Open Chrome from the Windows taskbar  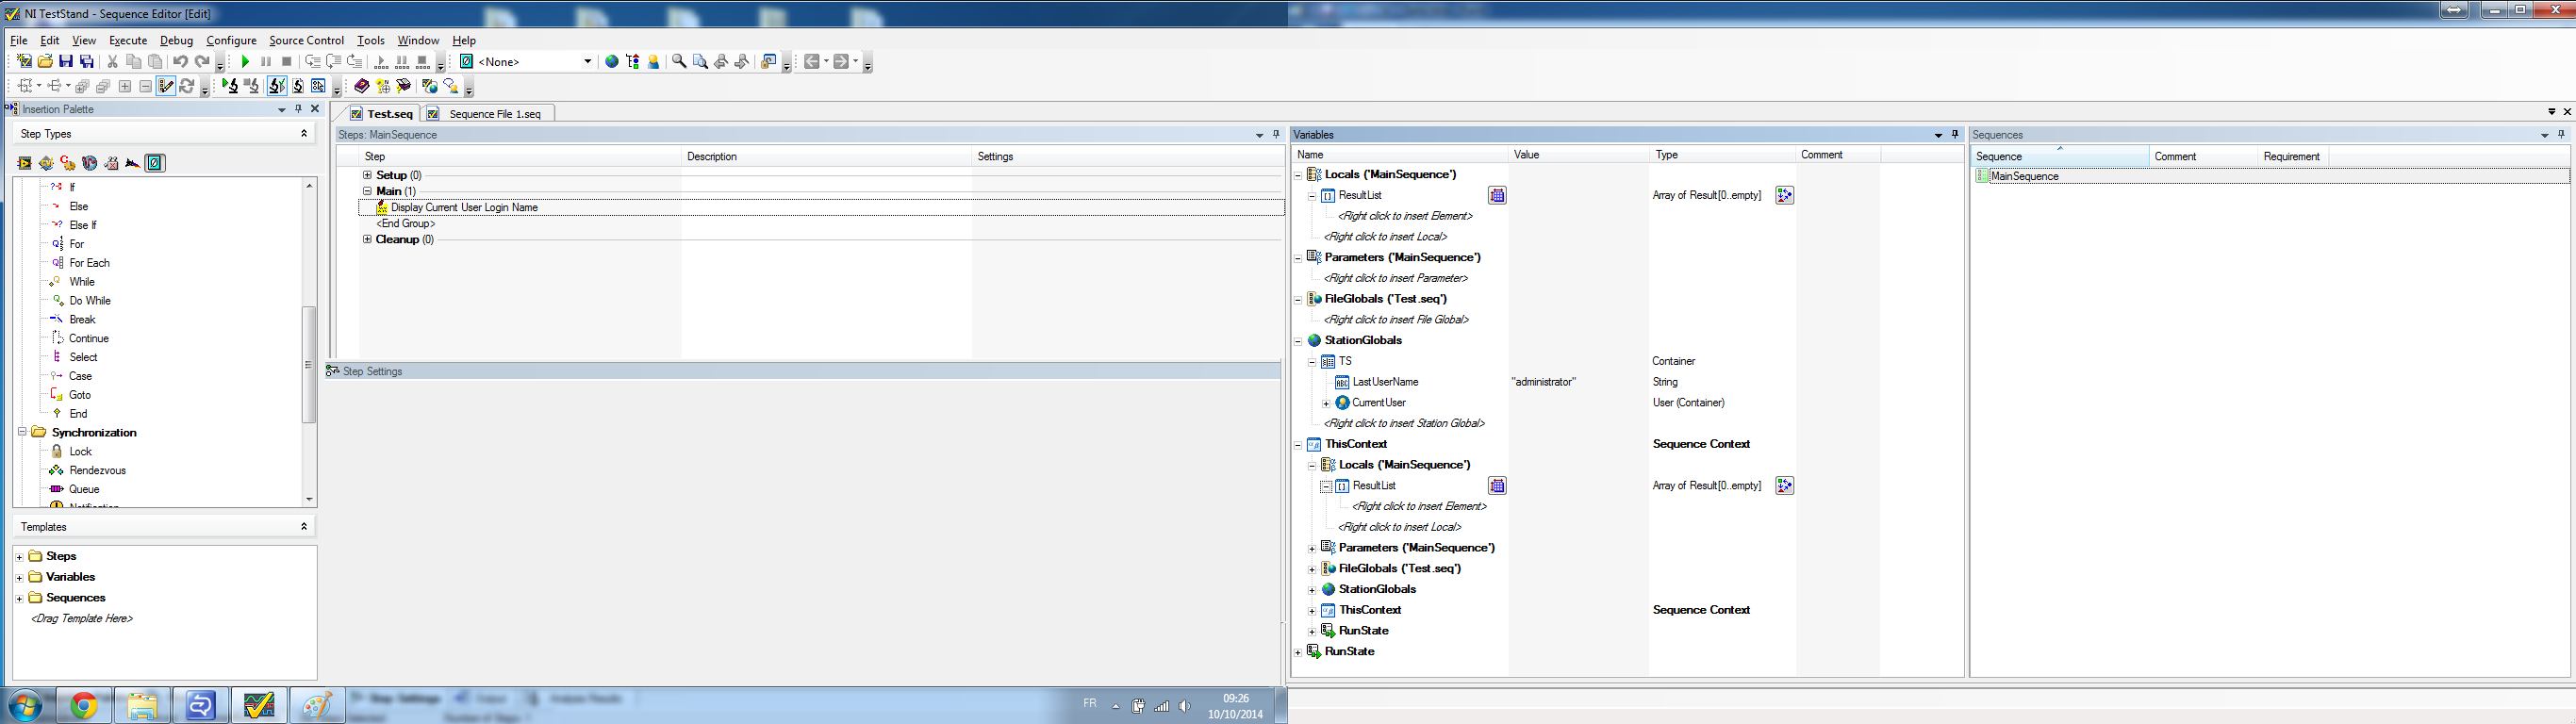coord(84,706)
